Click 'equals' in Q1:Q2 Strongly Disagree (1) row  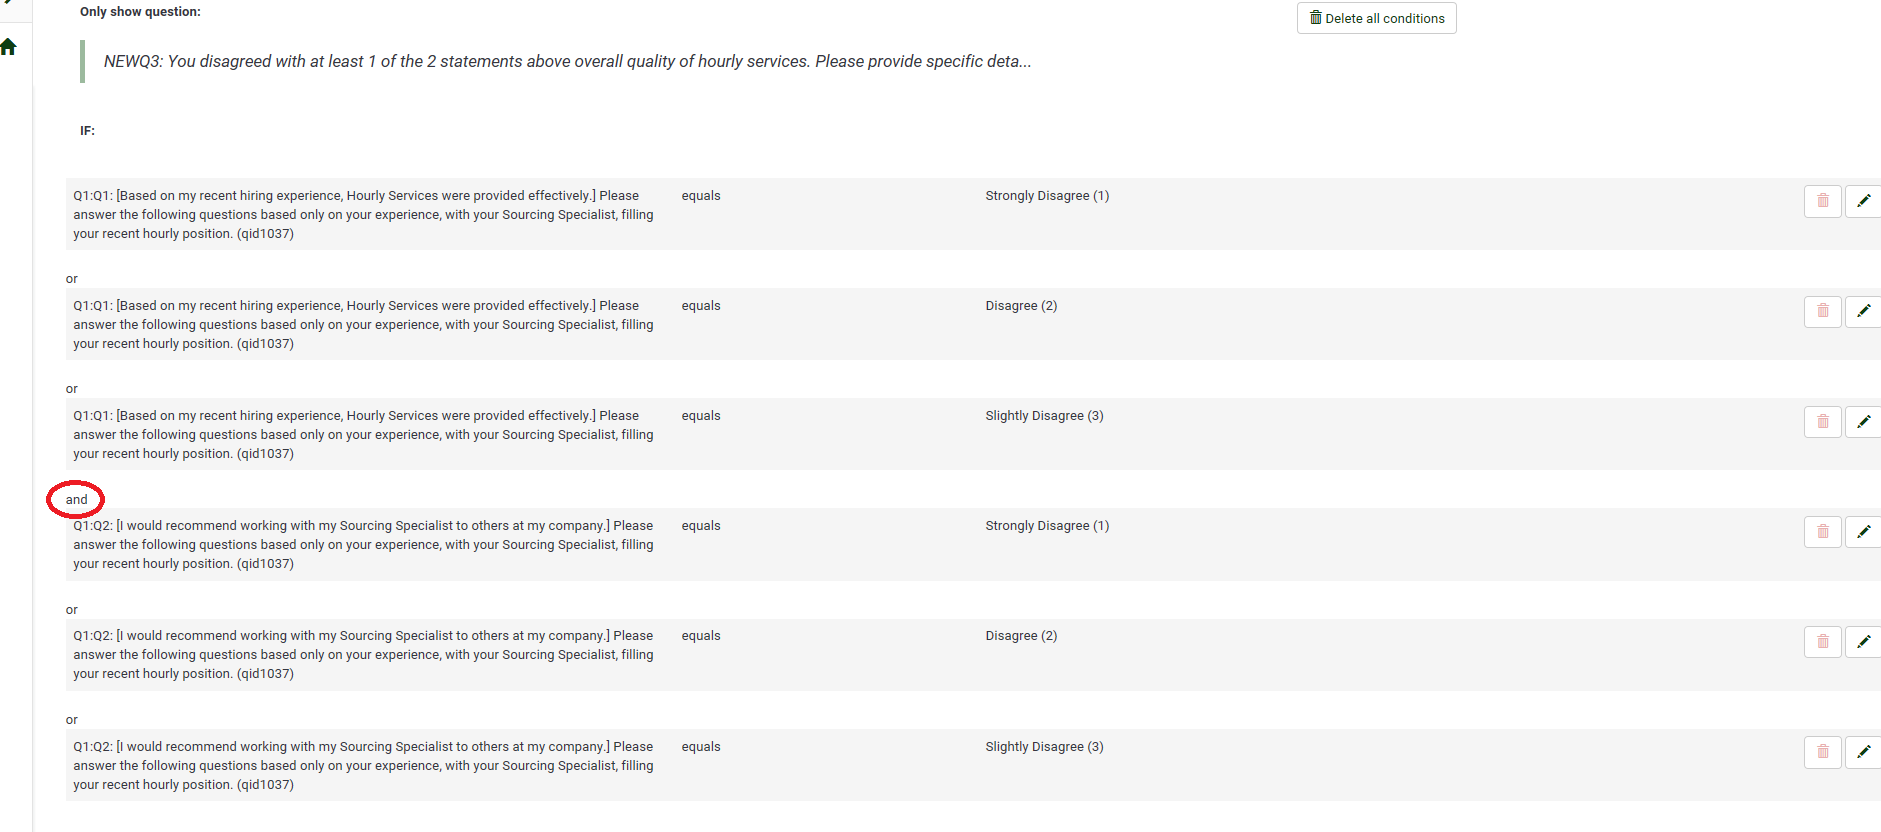coord(701,526)
